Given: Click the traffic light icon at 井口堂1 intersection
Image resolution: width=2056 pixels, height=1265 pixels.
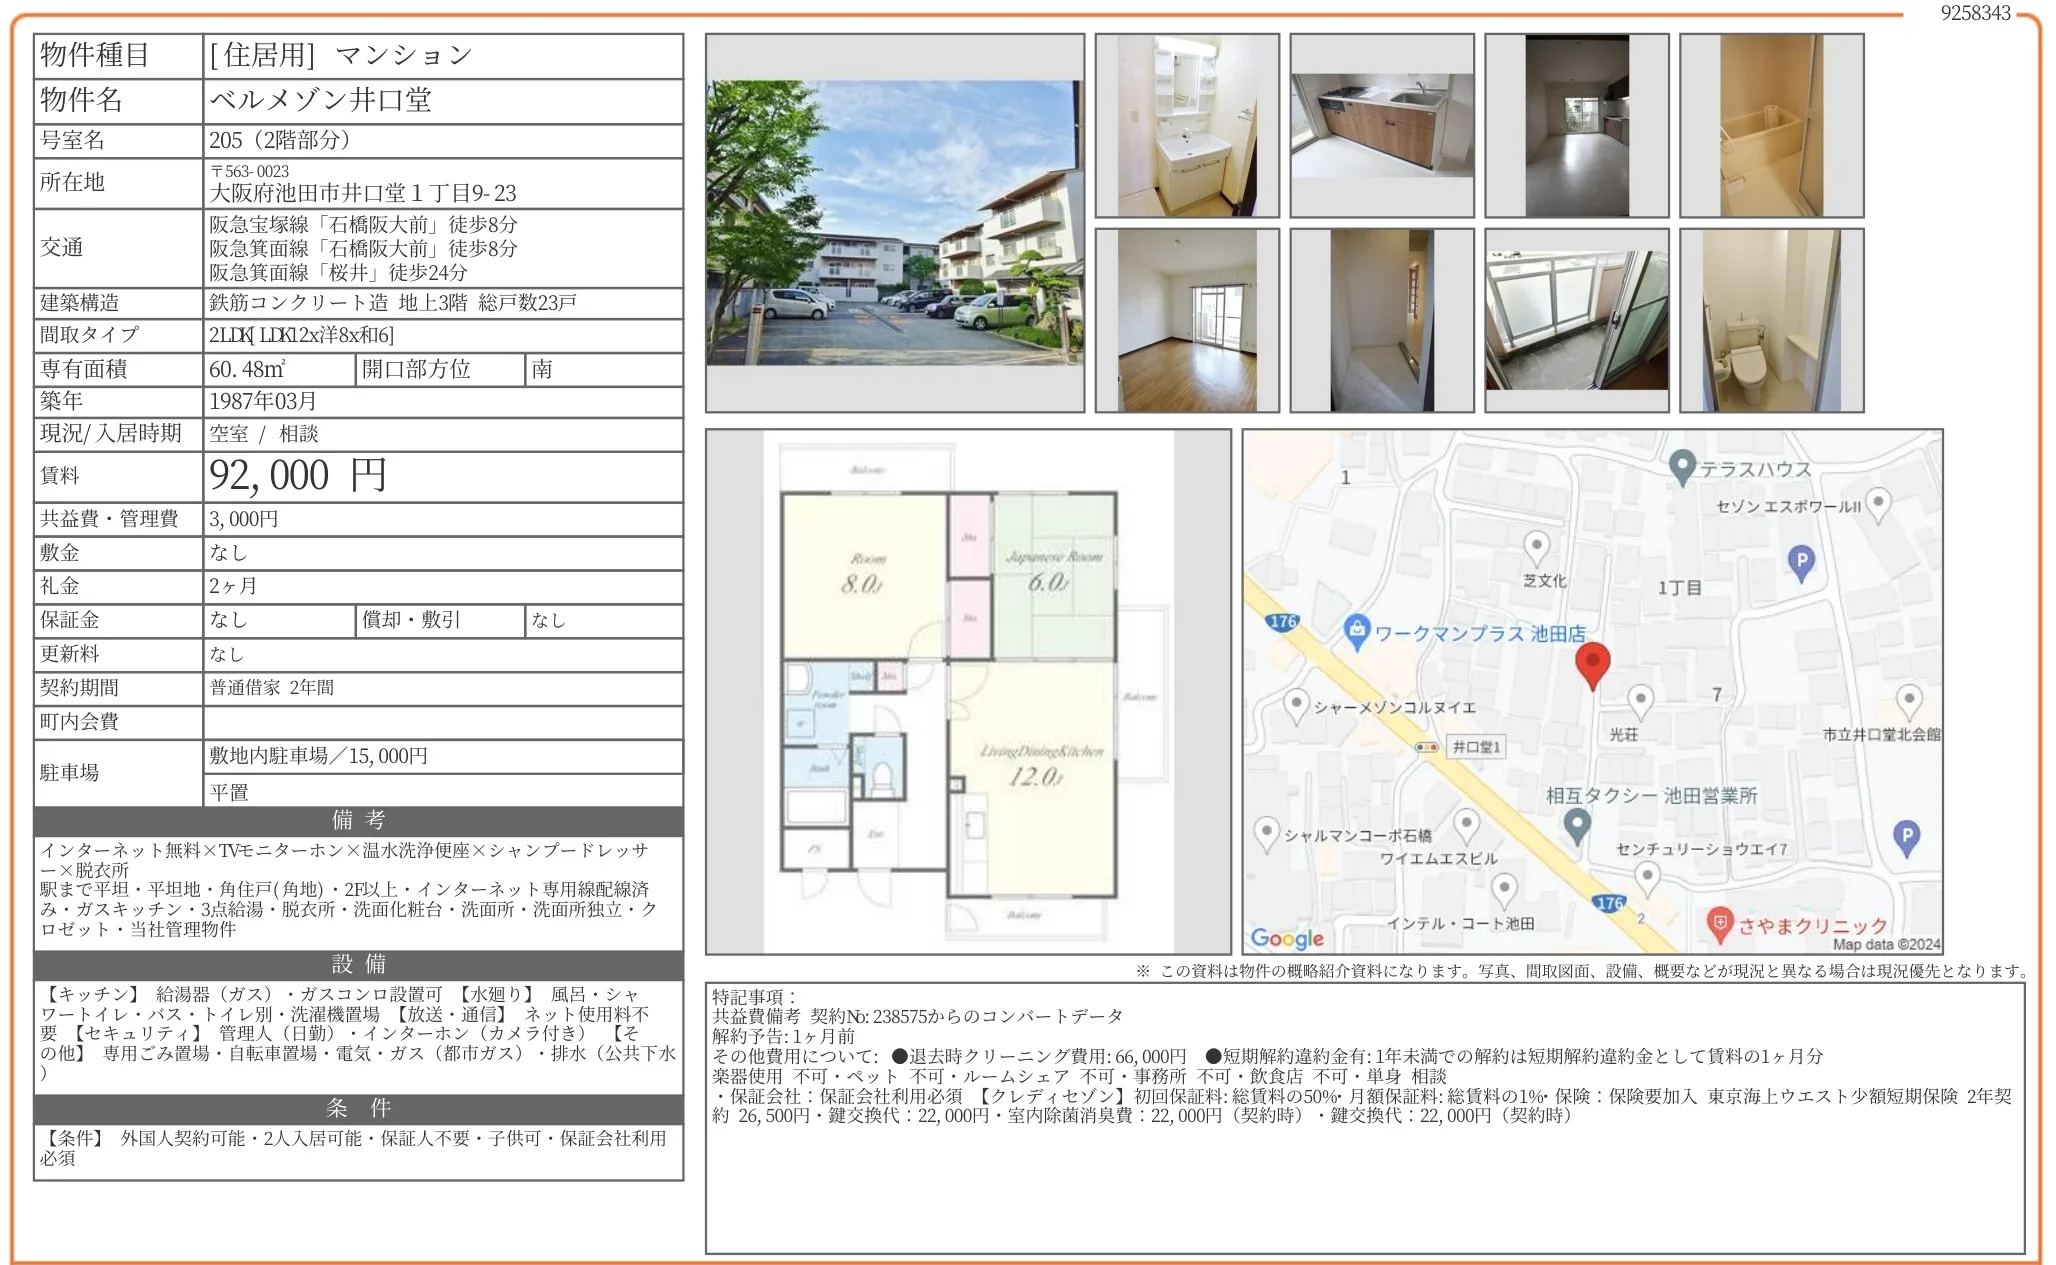Looking at the screenshot, I should (1426, 748).
